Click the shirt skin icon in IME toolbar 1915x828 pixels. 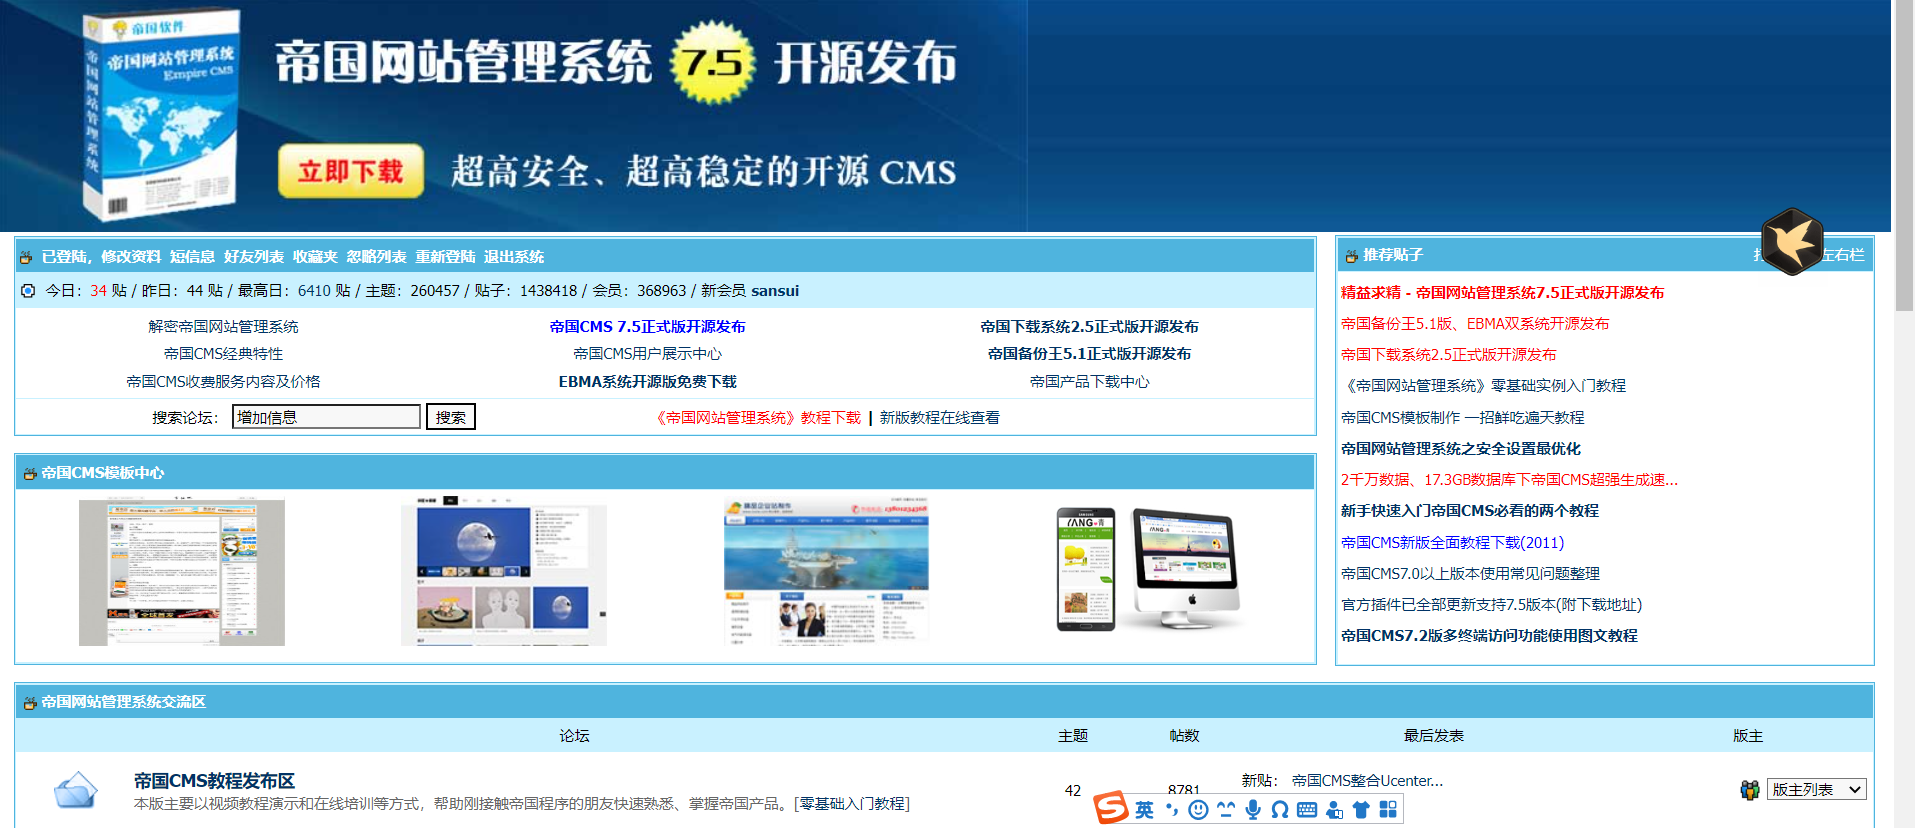pos(1361,810)
